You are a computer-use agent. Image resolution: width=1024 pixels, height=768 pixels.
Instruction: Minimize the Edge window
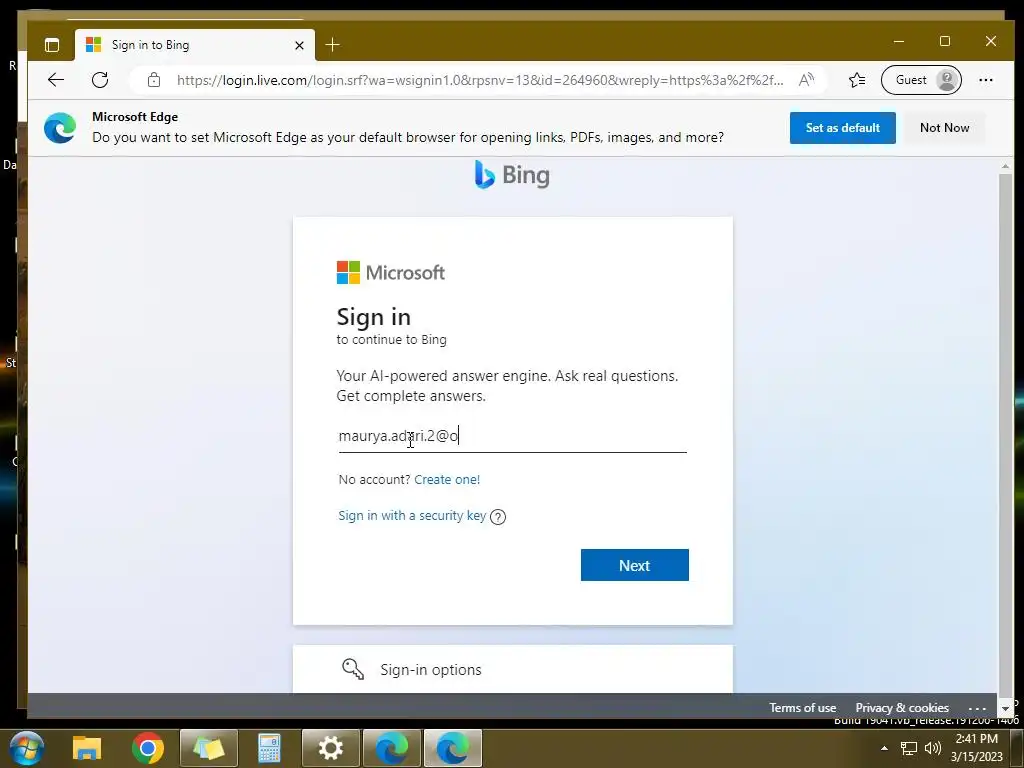pyautogui.click(x=899, y=41)
